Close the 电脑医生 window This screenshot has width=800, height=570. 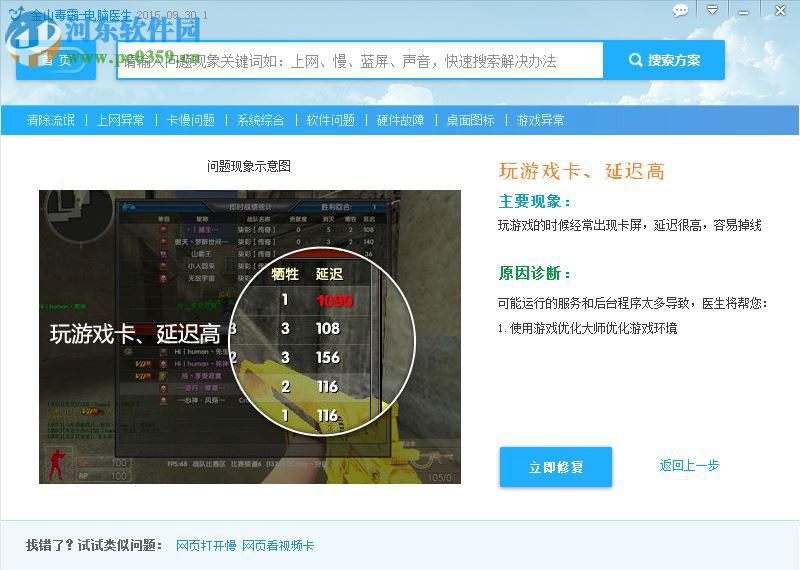(780, 10)
